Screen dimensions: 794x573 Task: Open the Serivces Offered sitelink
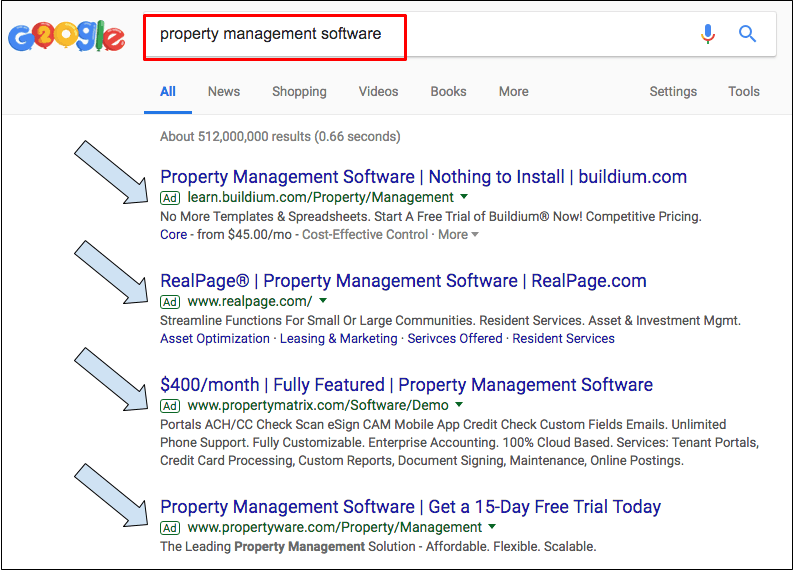click(455, 339)
